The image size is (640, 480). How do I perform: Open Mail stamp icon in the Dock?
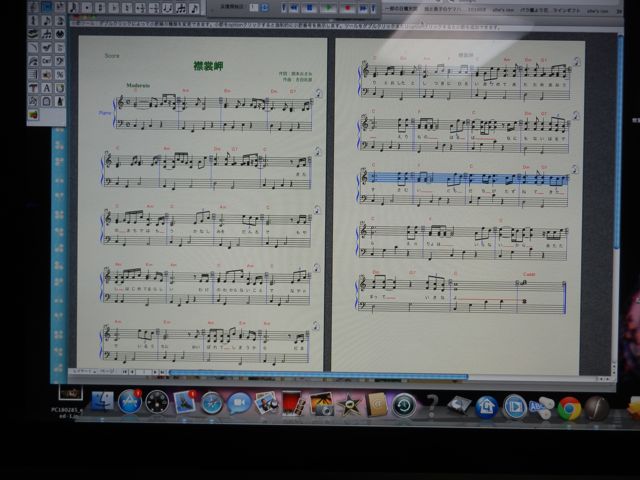point(184,402)
